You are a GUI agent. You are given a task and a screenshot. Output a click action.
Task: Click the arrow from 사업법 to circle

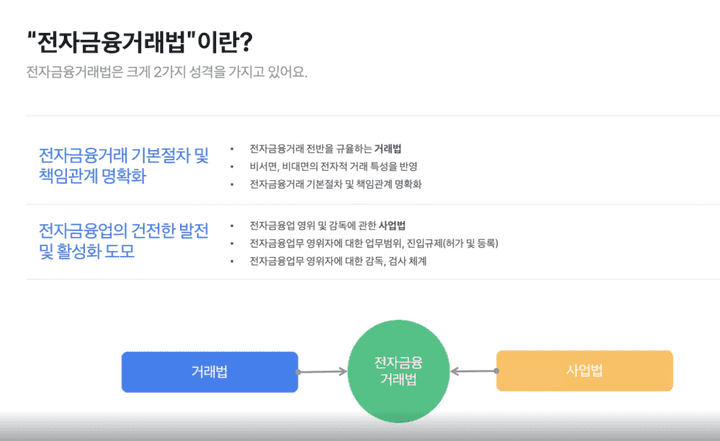click(x=474, y=371)
